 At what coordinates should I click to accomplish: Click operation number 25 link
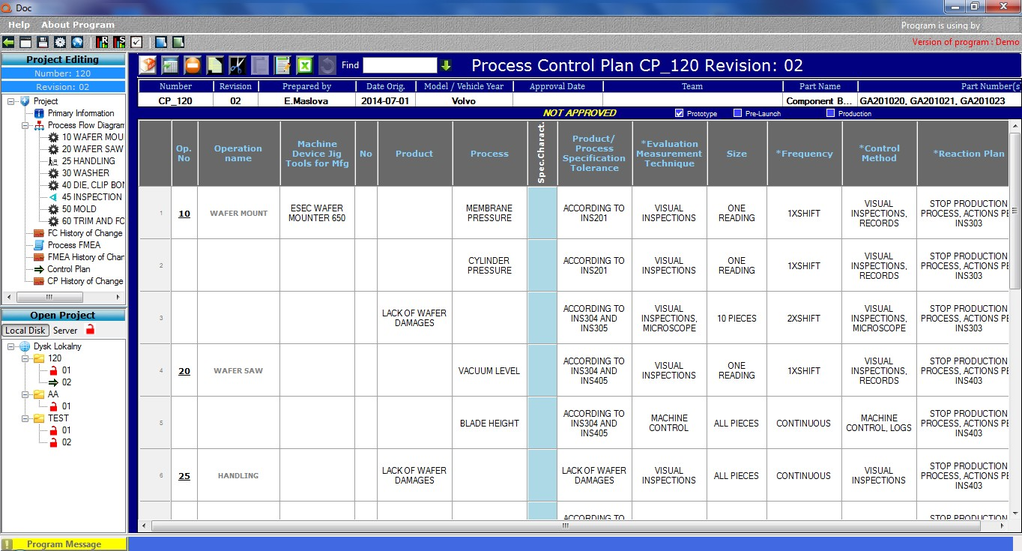(x=184, y=476)
